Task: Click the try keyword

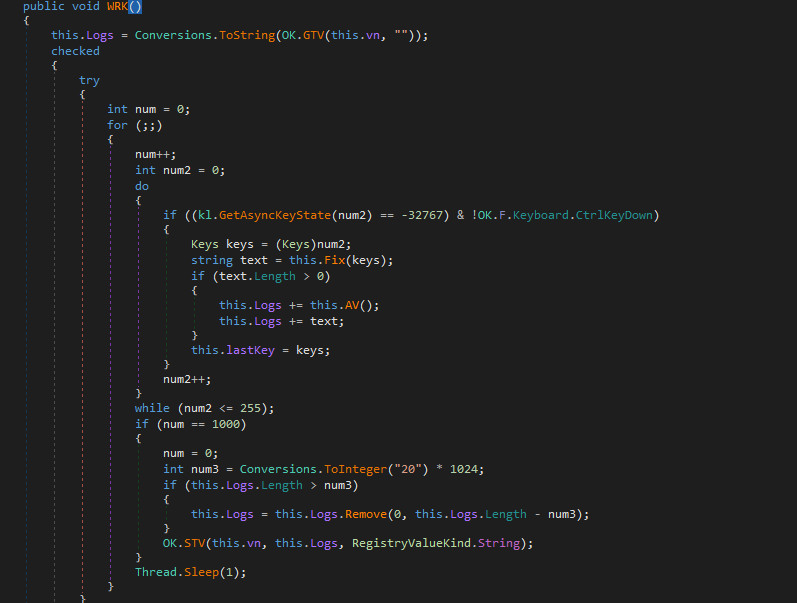Action: [x=89, y=80]
